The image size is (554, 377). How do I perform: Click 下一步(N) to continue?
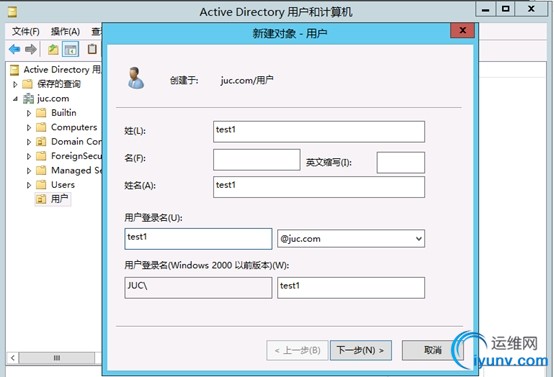click(x=361, y=351)
